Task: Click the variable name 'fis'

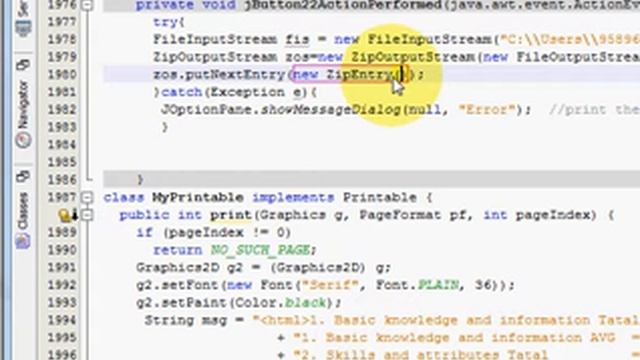Action: [x=297, y=40]
